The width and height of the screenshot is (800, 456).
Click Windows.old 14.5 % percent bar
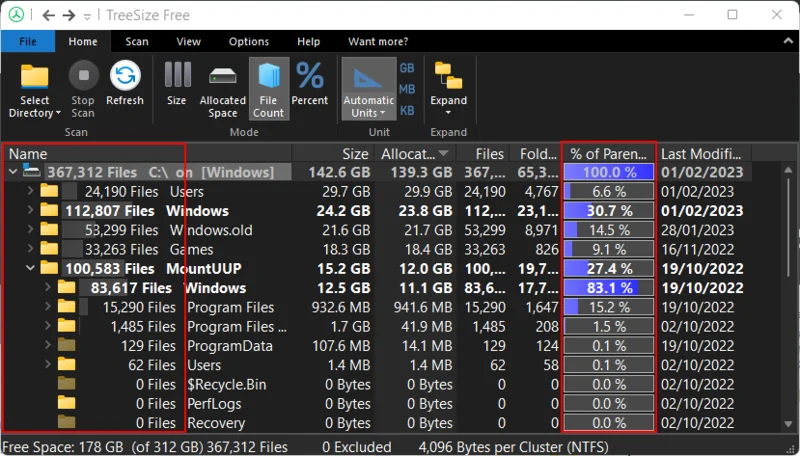(609, 230)
